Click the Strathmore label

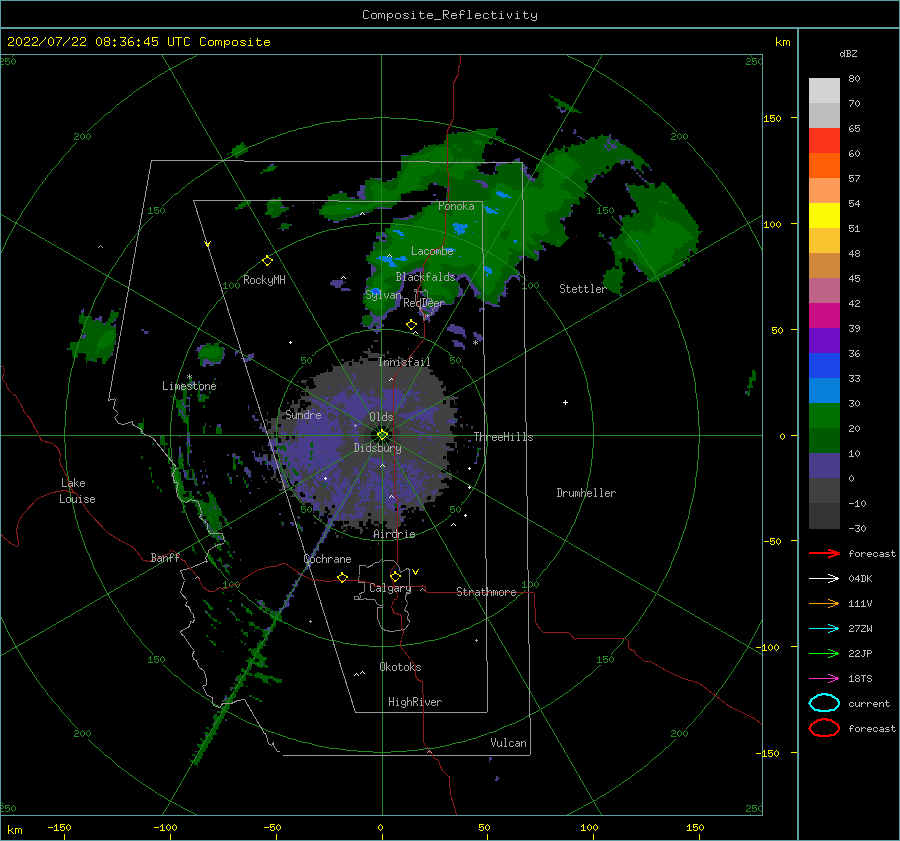pos(486,592)
